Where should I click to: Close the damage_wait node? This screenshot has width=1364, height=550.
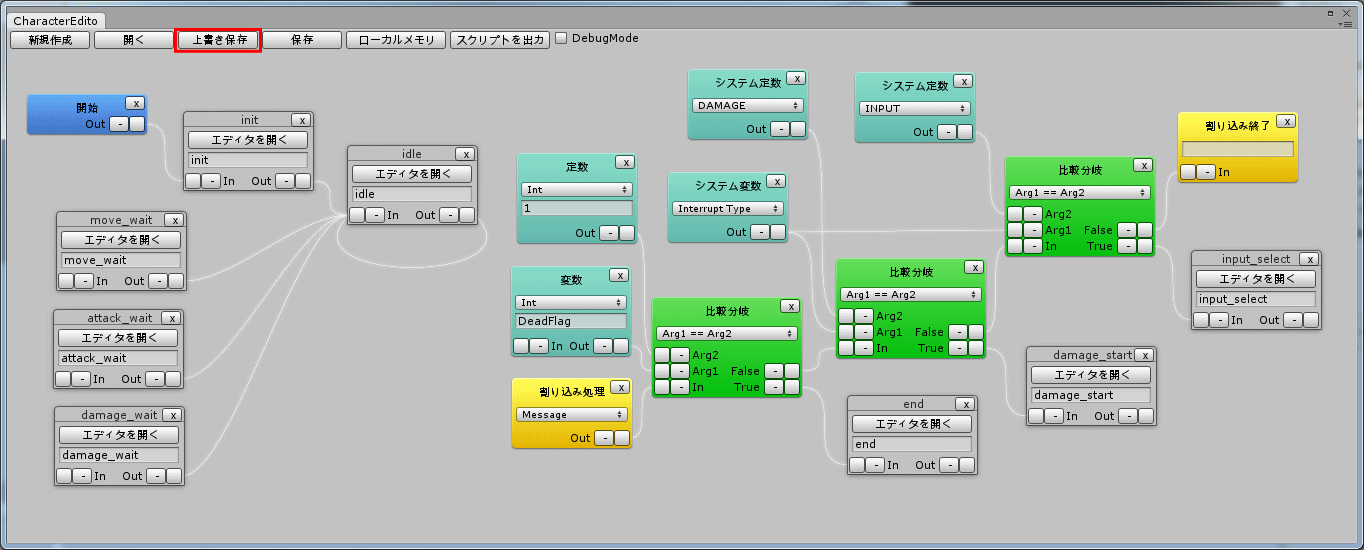173,415
